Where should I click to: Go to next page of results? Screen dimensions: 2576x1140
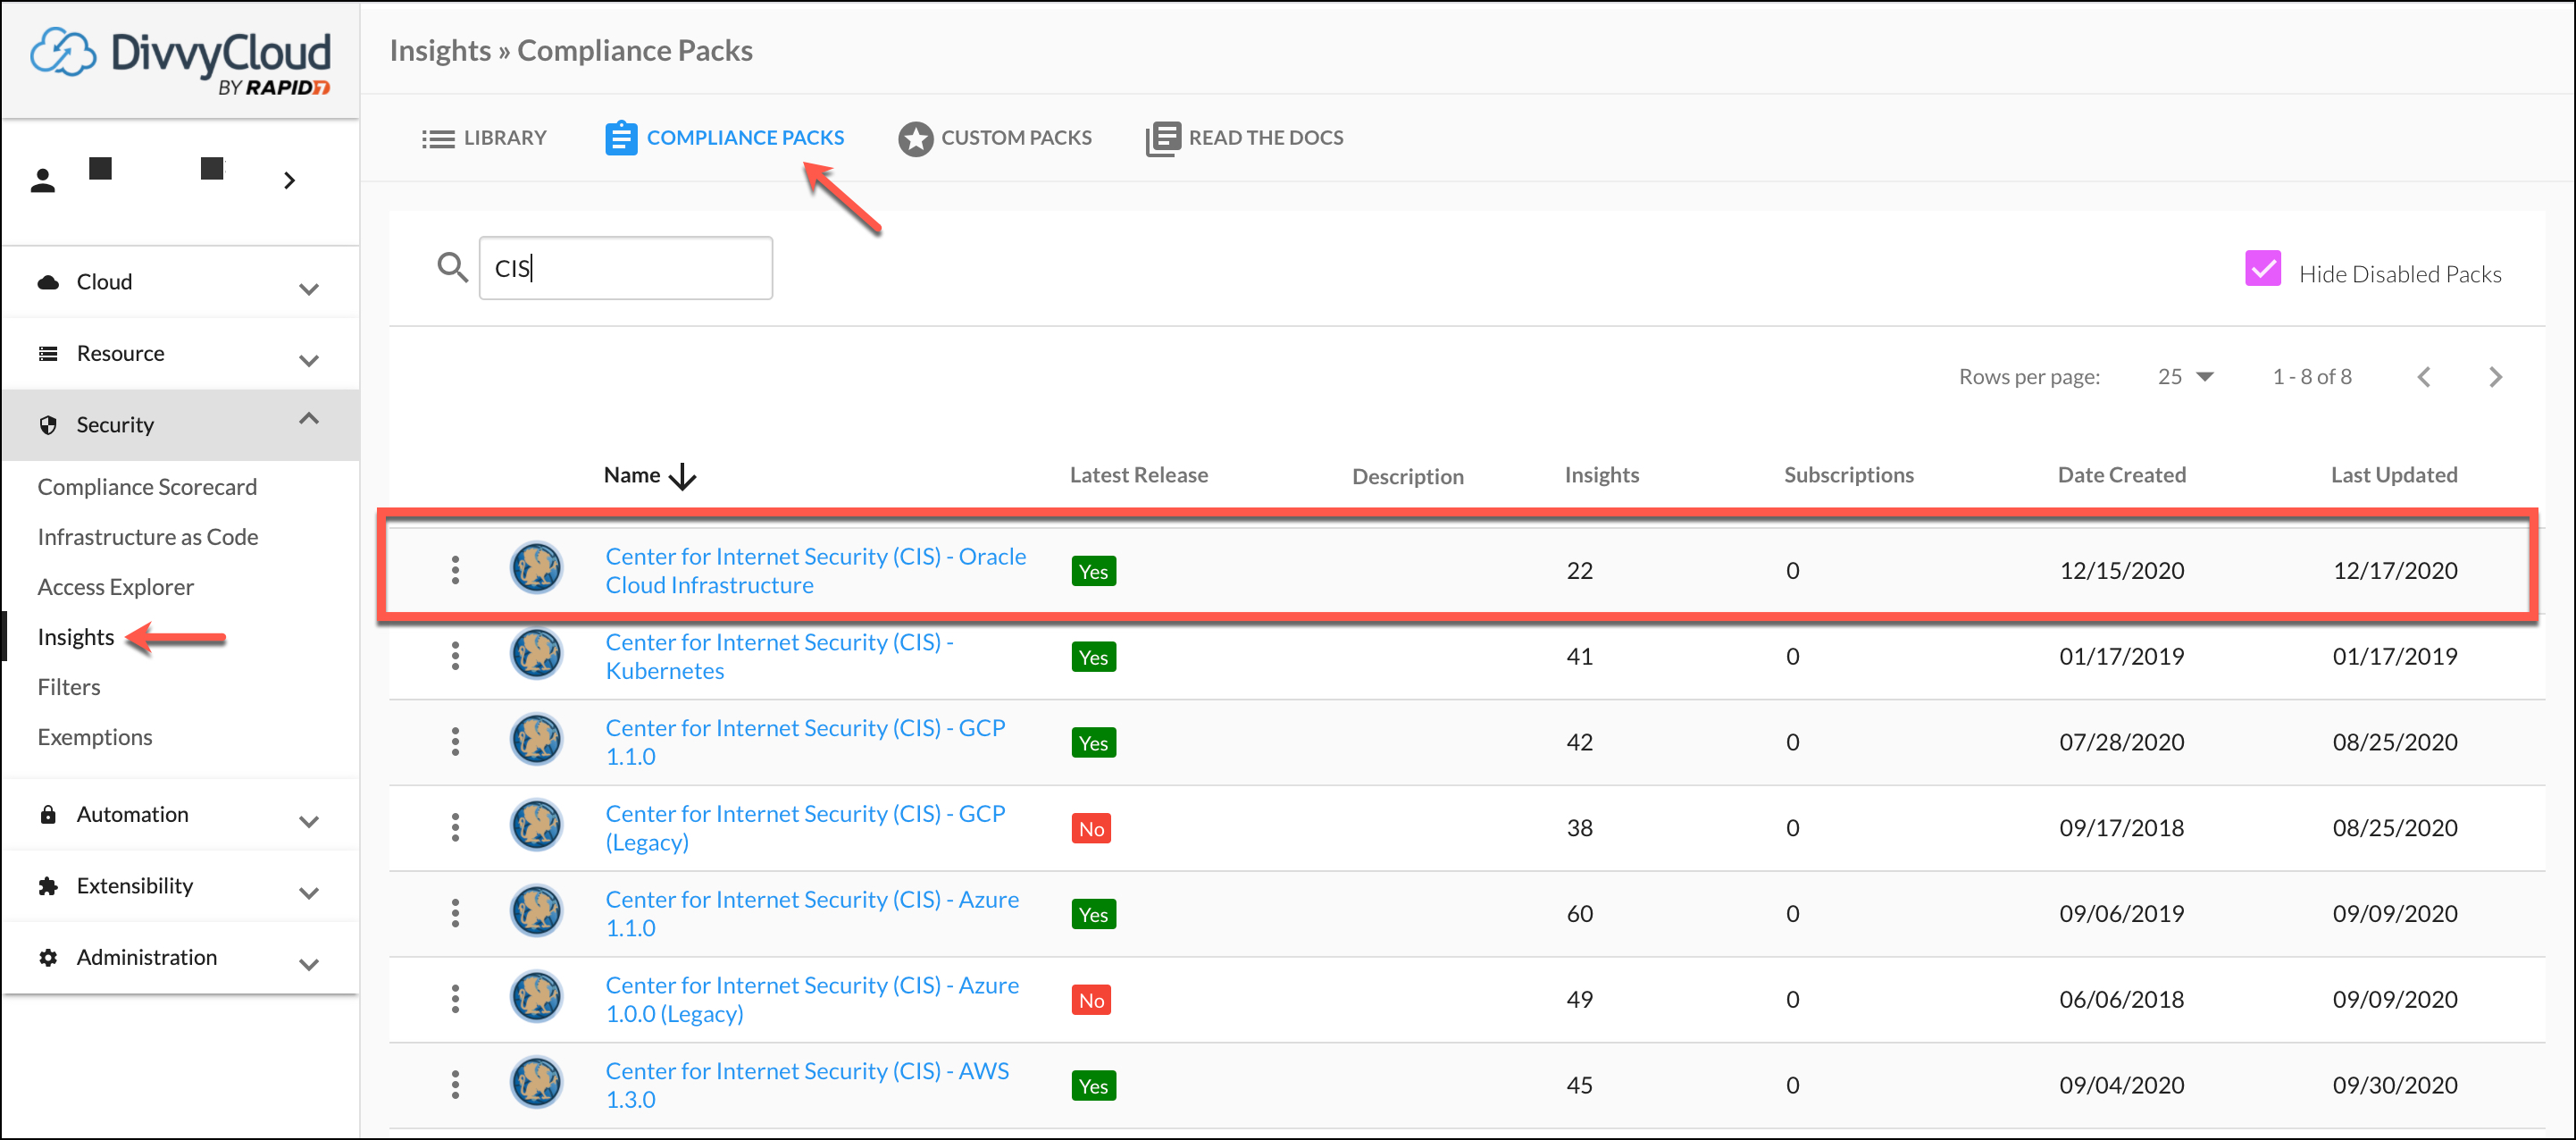pyautogui.click(x=2495, y=377)
